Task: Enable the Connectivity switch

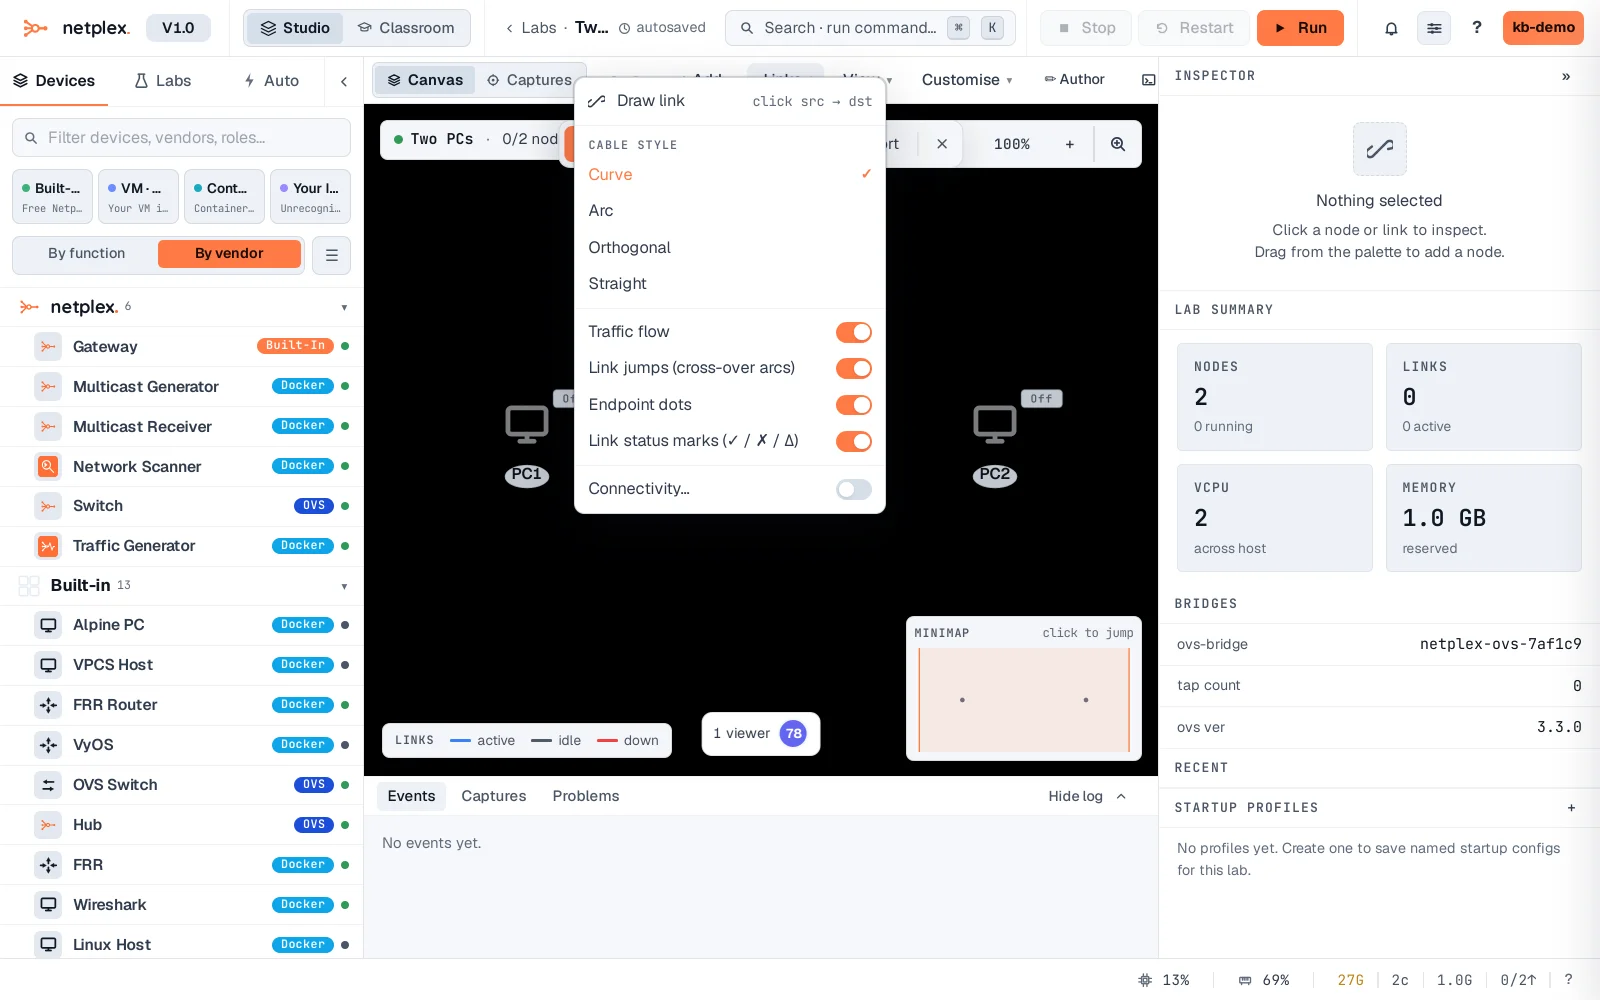Action: point(854,489)
